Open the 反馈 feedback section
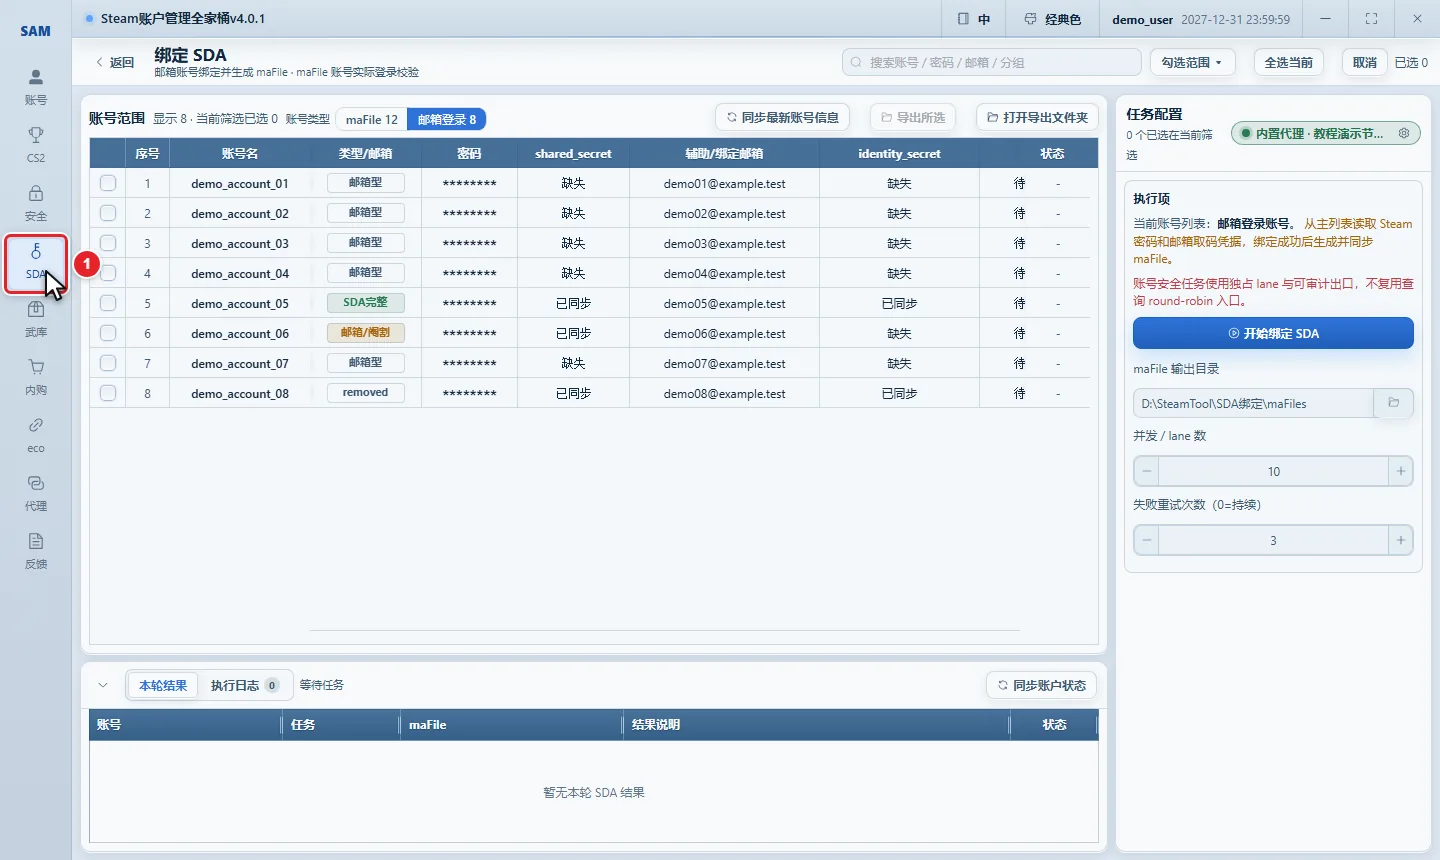Viewport: 1440px width, 860px height. click(x=36, y=551)
